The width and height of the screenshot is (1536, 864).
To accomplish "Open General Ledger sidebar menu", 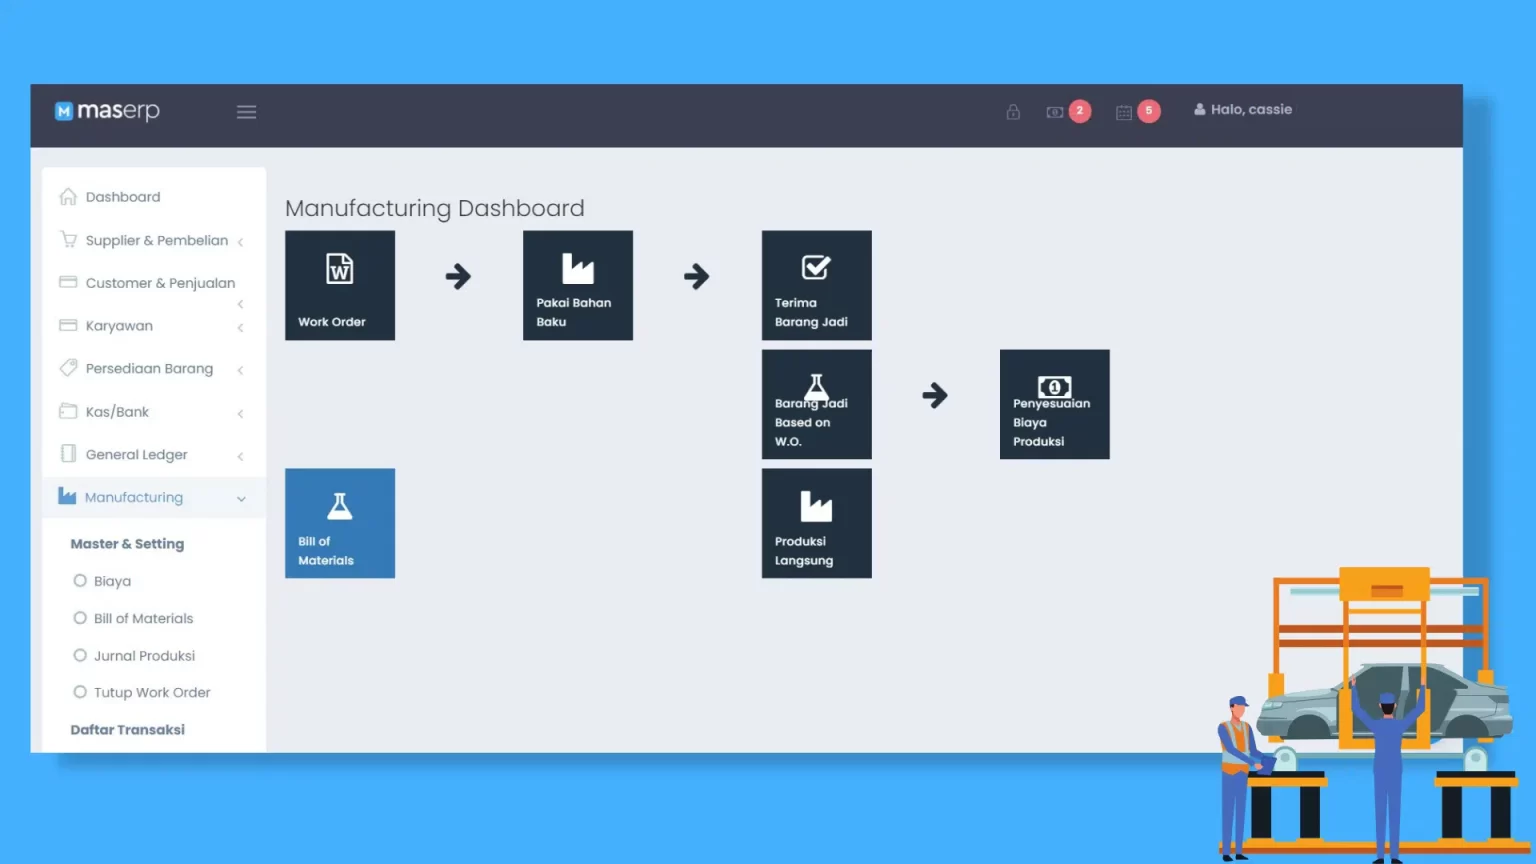I will 136,455.
